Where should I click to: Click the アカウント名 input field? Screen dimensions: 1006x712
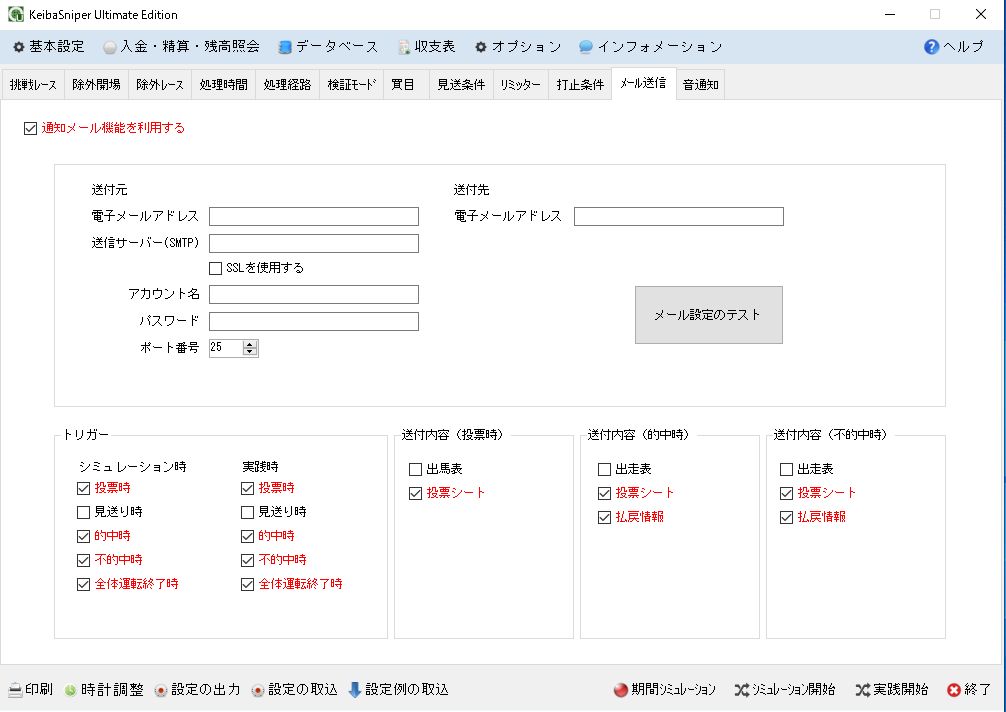pyautogui.click(x=314, y=294)
